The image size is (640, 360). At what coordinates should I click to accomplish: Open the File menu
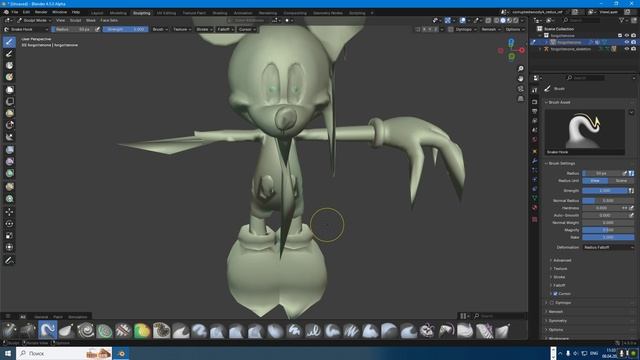[x=15, y=12]
